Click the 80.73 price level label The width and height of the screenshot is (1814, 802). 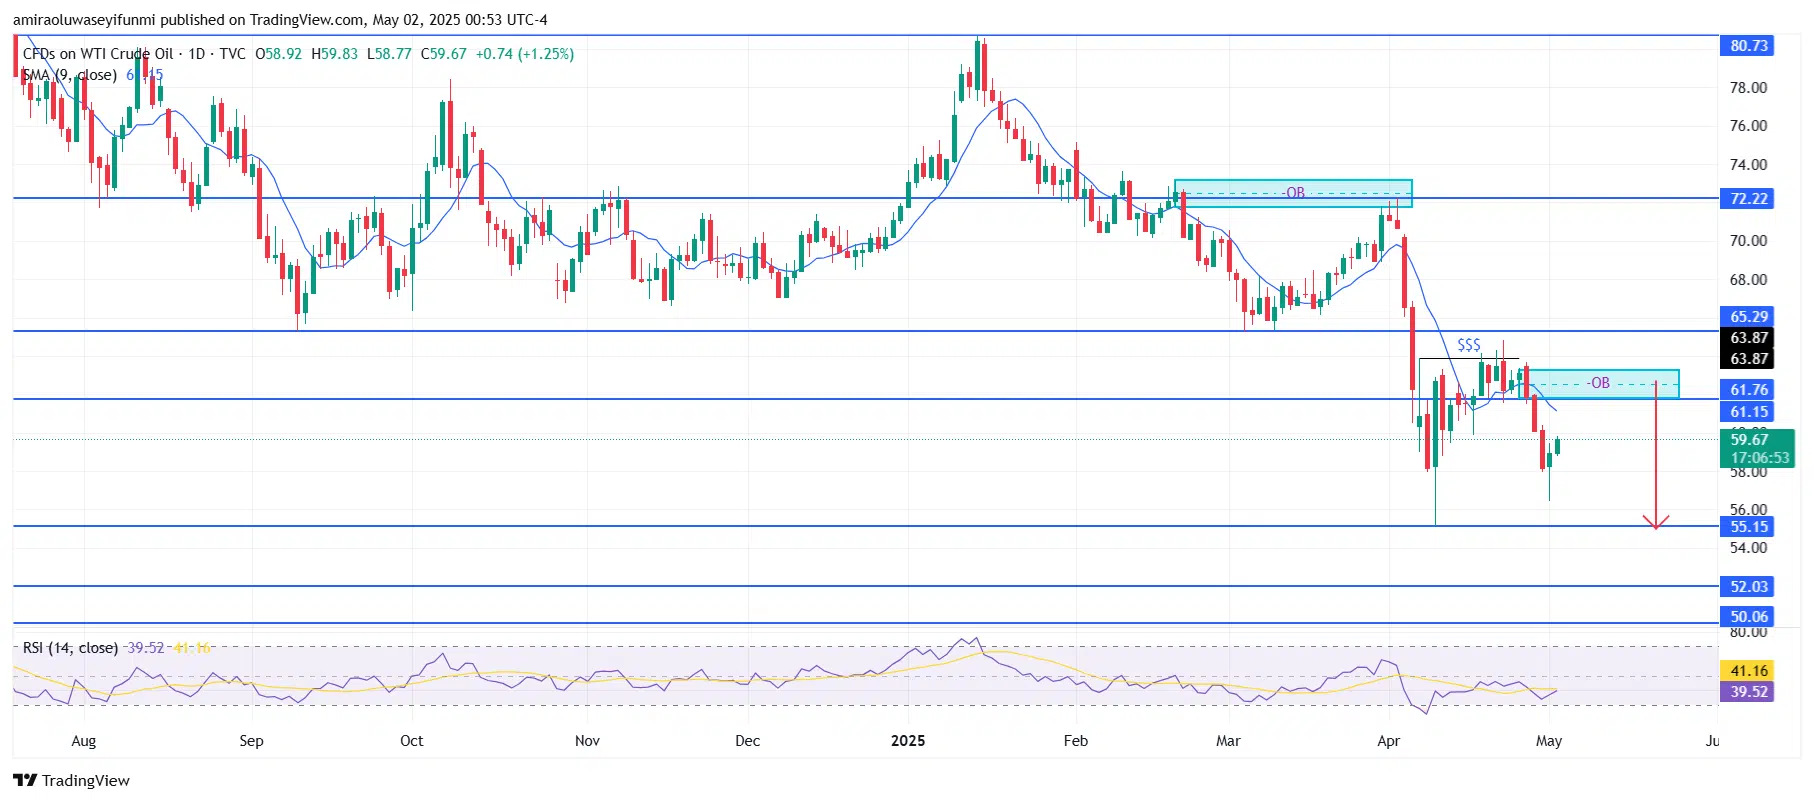pos(1747,46)
